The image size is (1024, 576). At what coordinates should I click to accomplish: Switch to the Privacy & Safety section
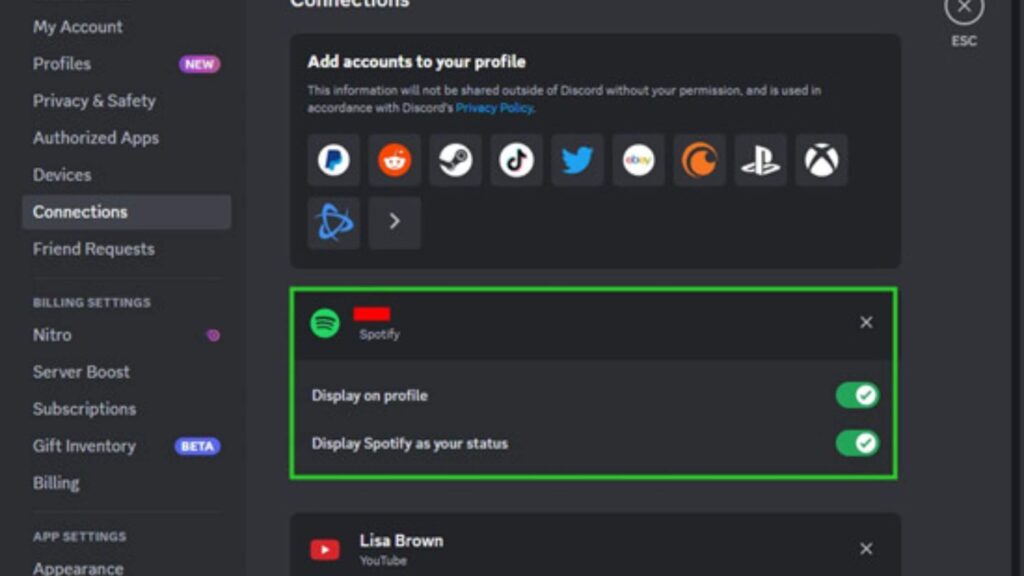coord(93,100)
